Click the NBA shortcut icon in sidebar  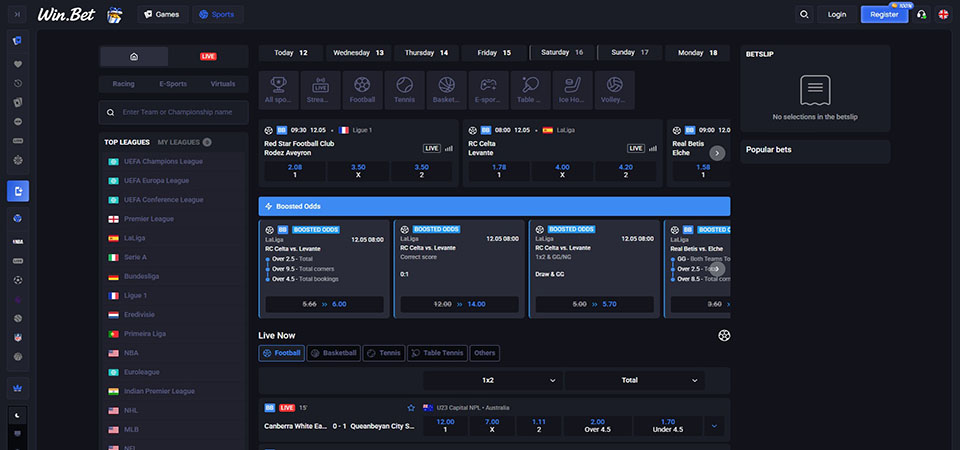click(x=18, y=242)
